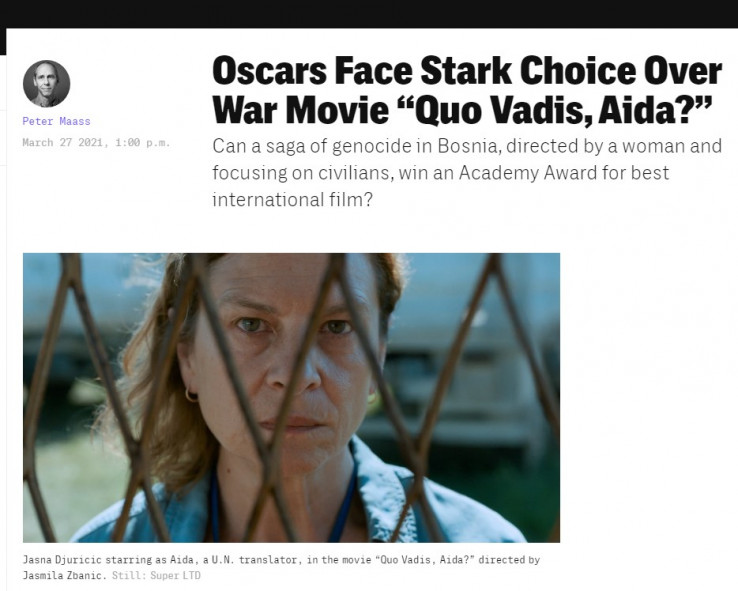
Task: Click the "Still: Super LTD" photo credit
Action: [156, 575]
